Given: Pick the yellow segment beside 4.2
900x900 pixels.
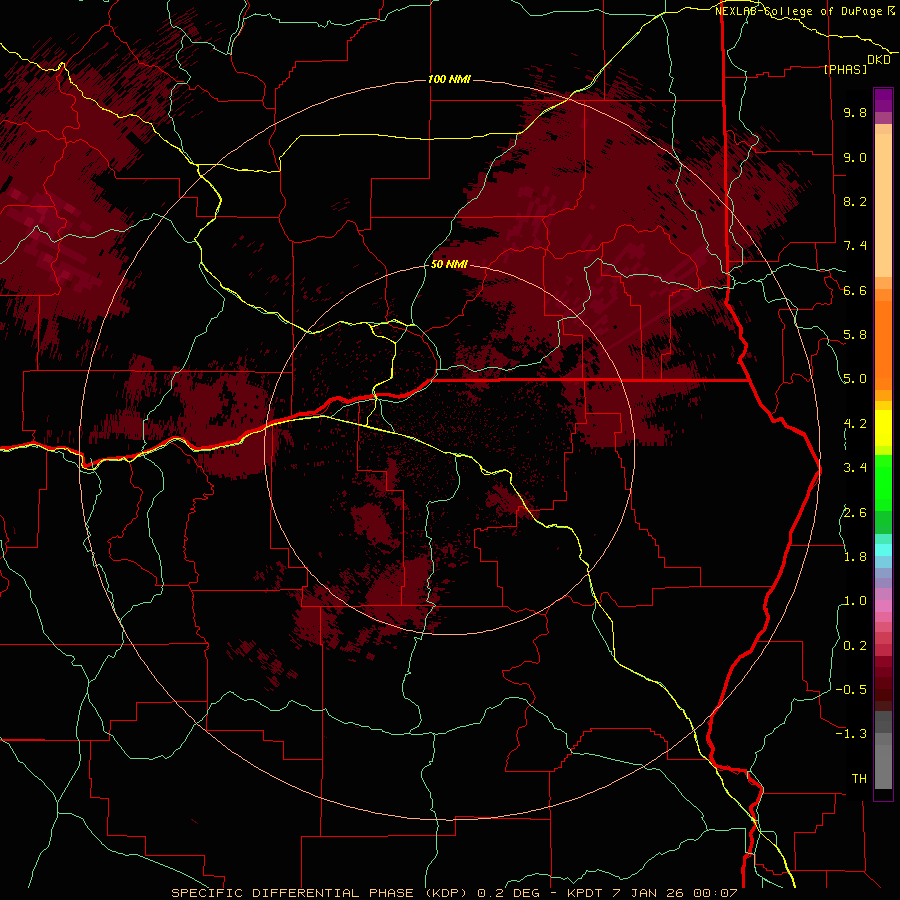Looking at the screenshot, I should [883, 428].
